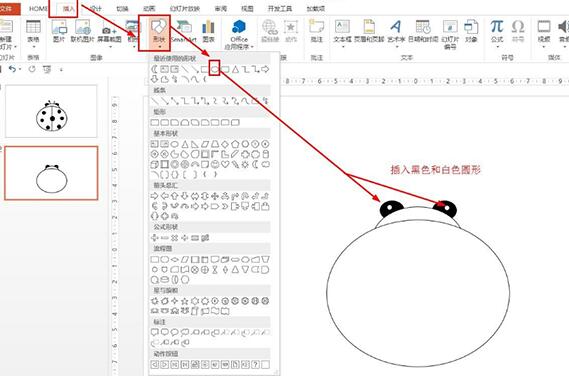This screenshot has height=376, width=569.
Task: Click the red caption text 插入黑色和白色圆形
Action: point(435,169)
